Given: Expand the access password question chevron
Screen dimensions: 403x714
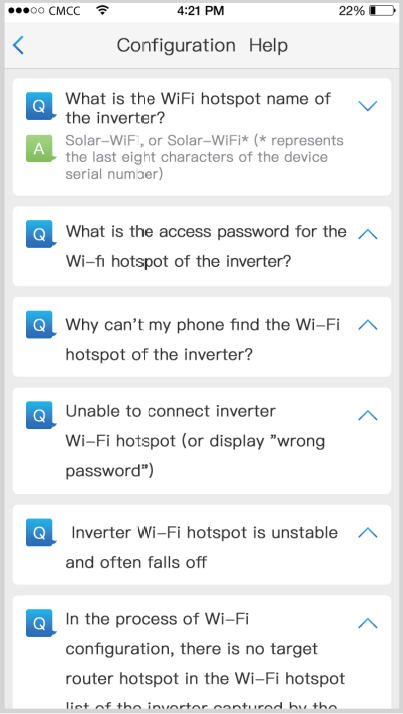Looking at the screenshot, I should pos(368,234).
